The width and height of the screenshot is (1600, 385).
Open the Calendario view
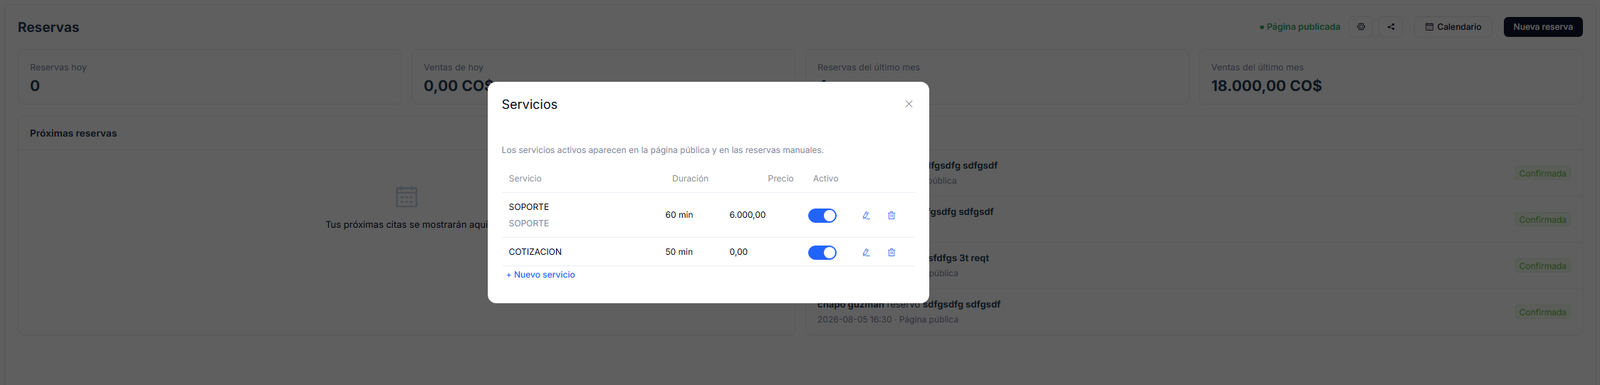click(1453, 27)
